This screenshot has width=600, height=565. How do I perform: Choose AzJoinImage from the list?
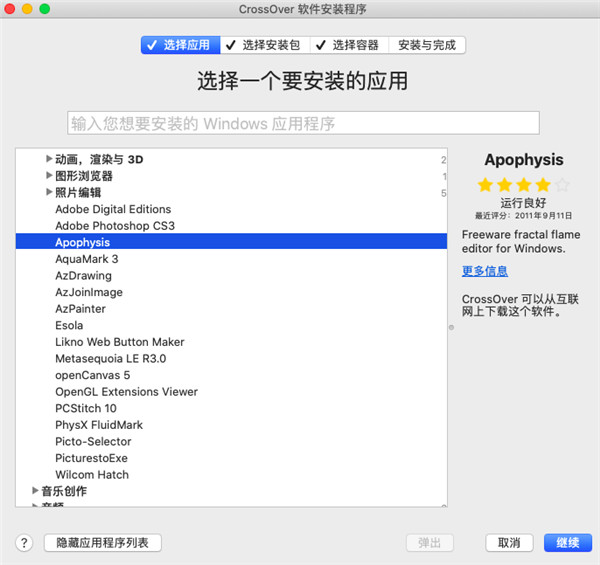coord(231,292)
